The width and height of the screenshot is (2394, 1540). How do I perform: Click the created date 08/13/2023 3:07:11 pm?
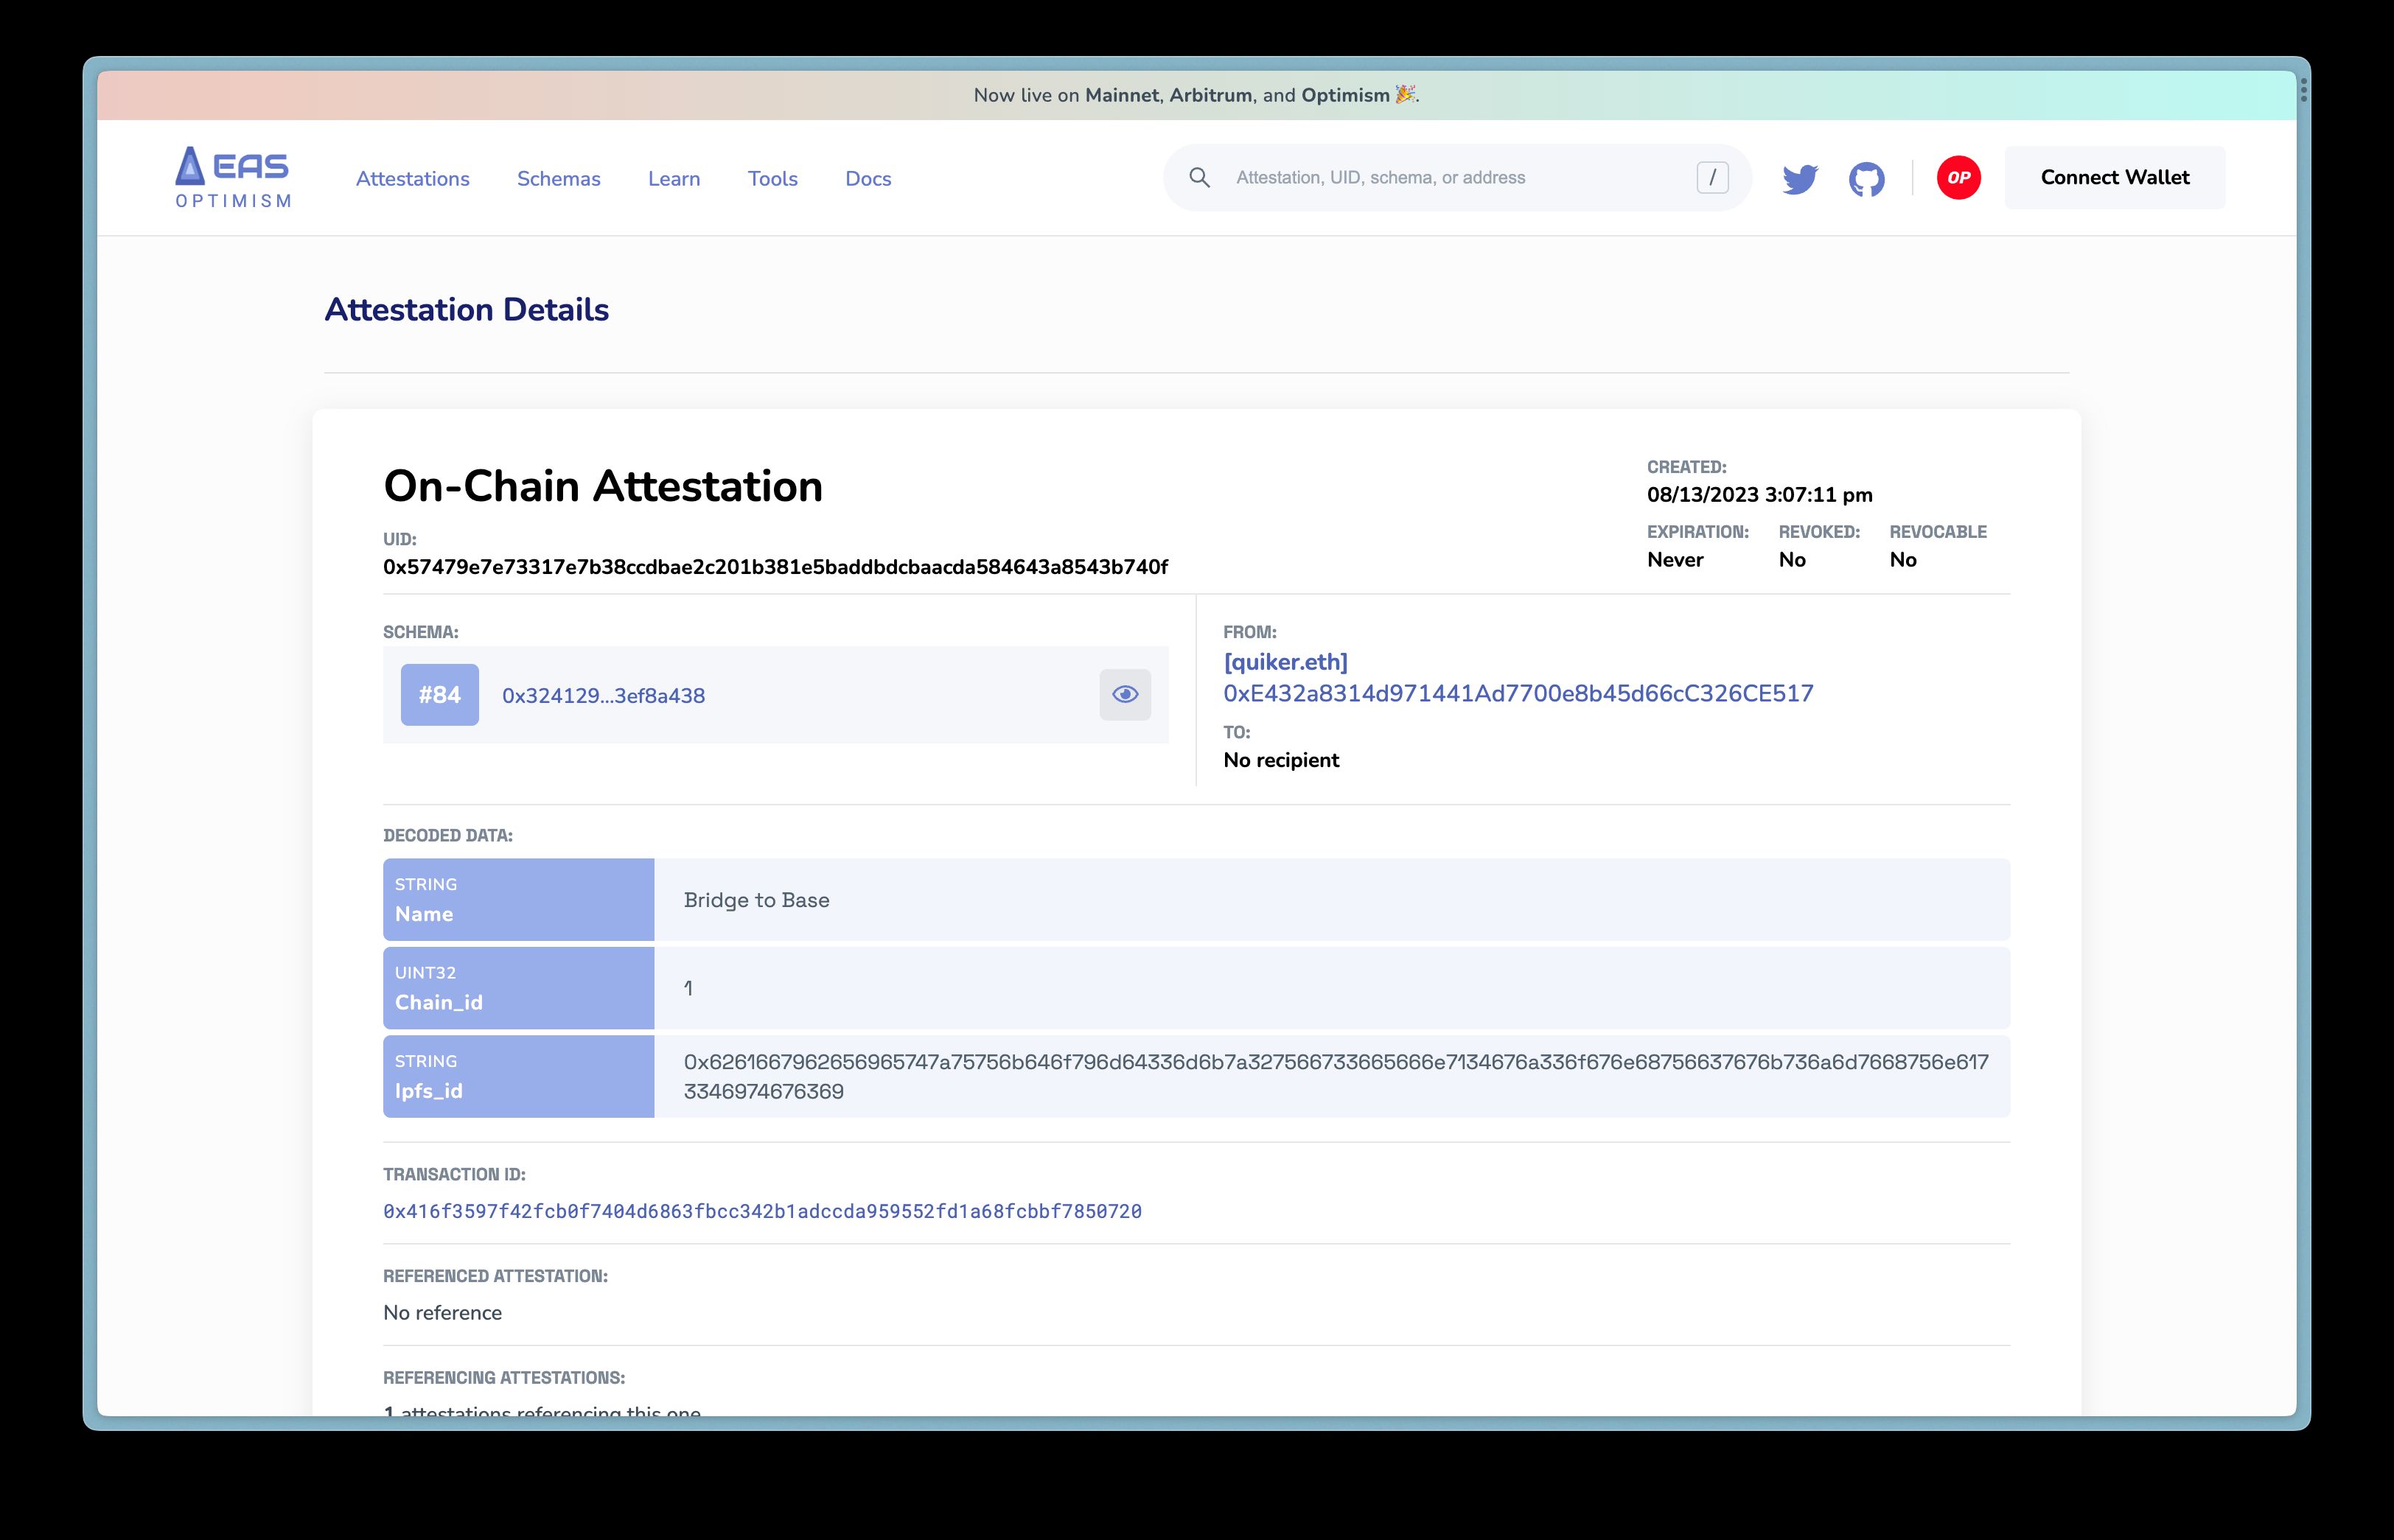[1760, 495]
